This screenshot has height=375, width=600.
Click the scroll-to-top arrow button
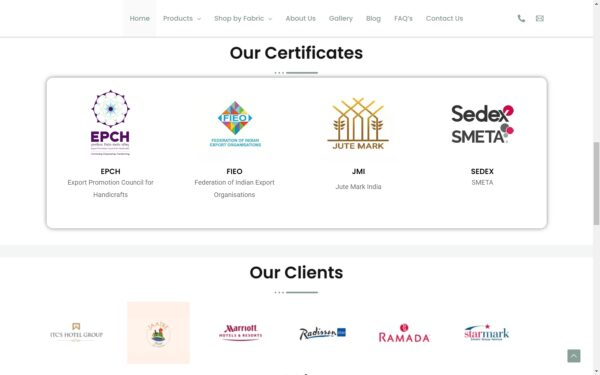click(574, 356)
